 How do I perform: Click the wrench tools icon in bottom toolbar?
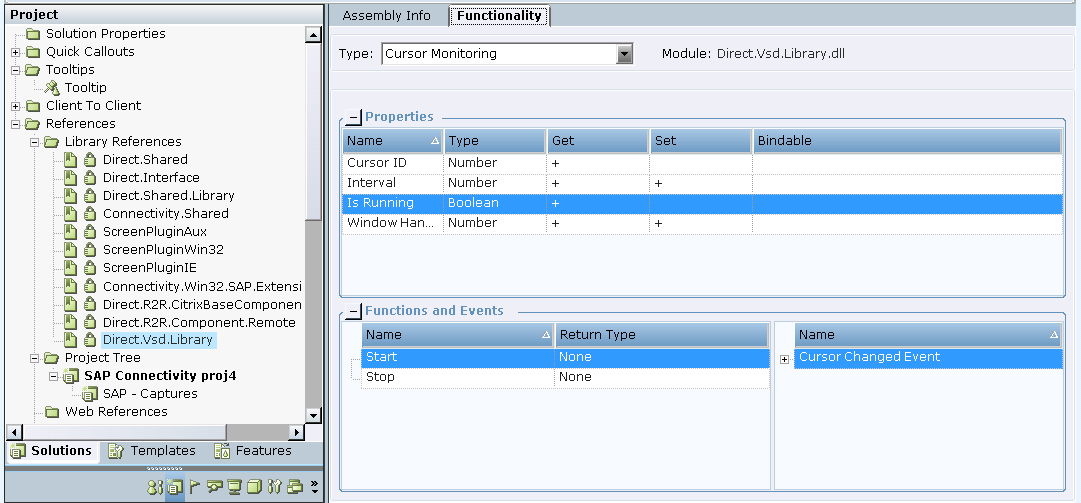pyautogui.click(x=275, y=487)
